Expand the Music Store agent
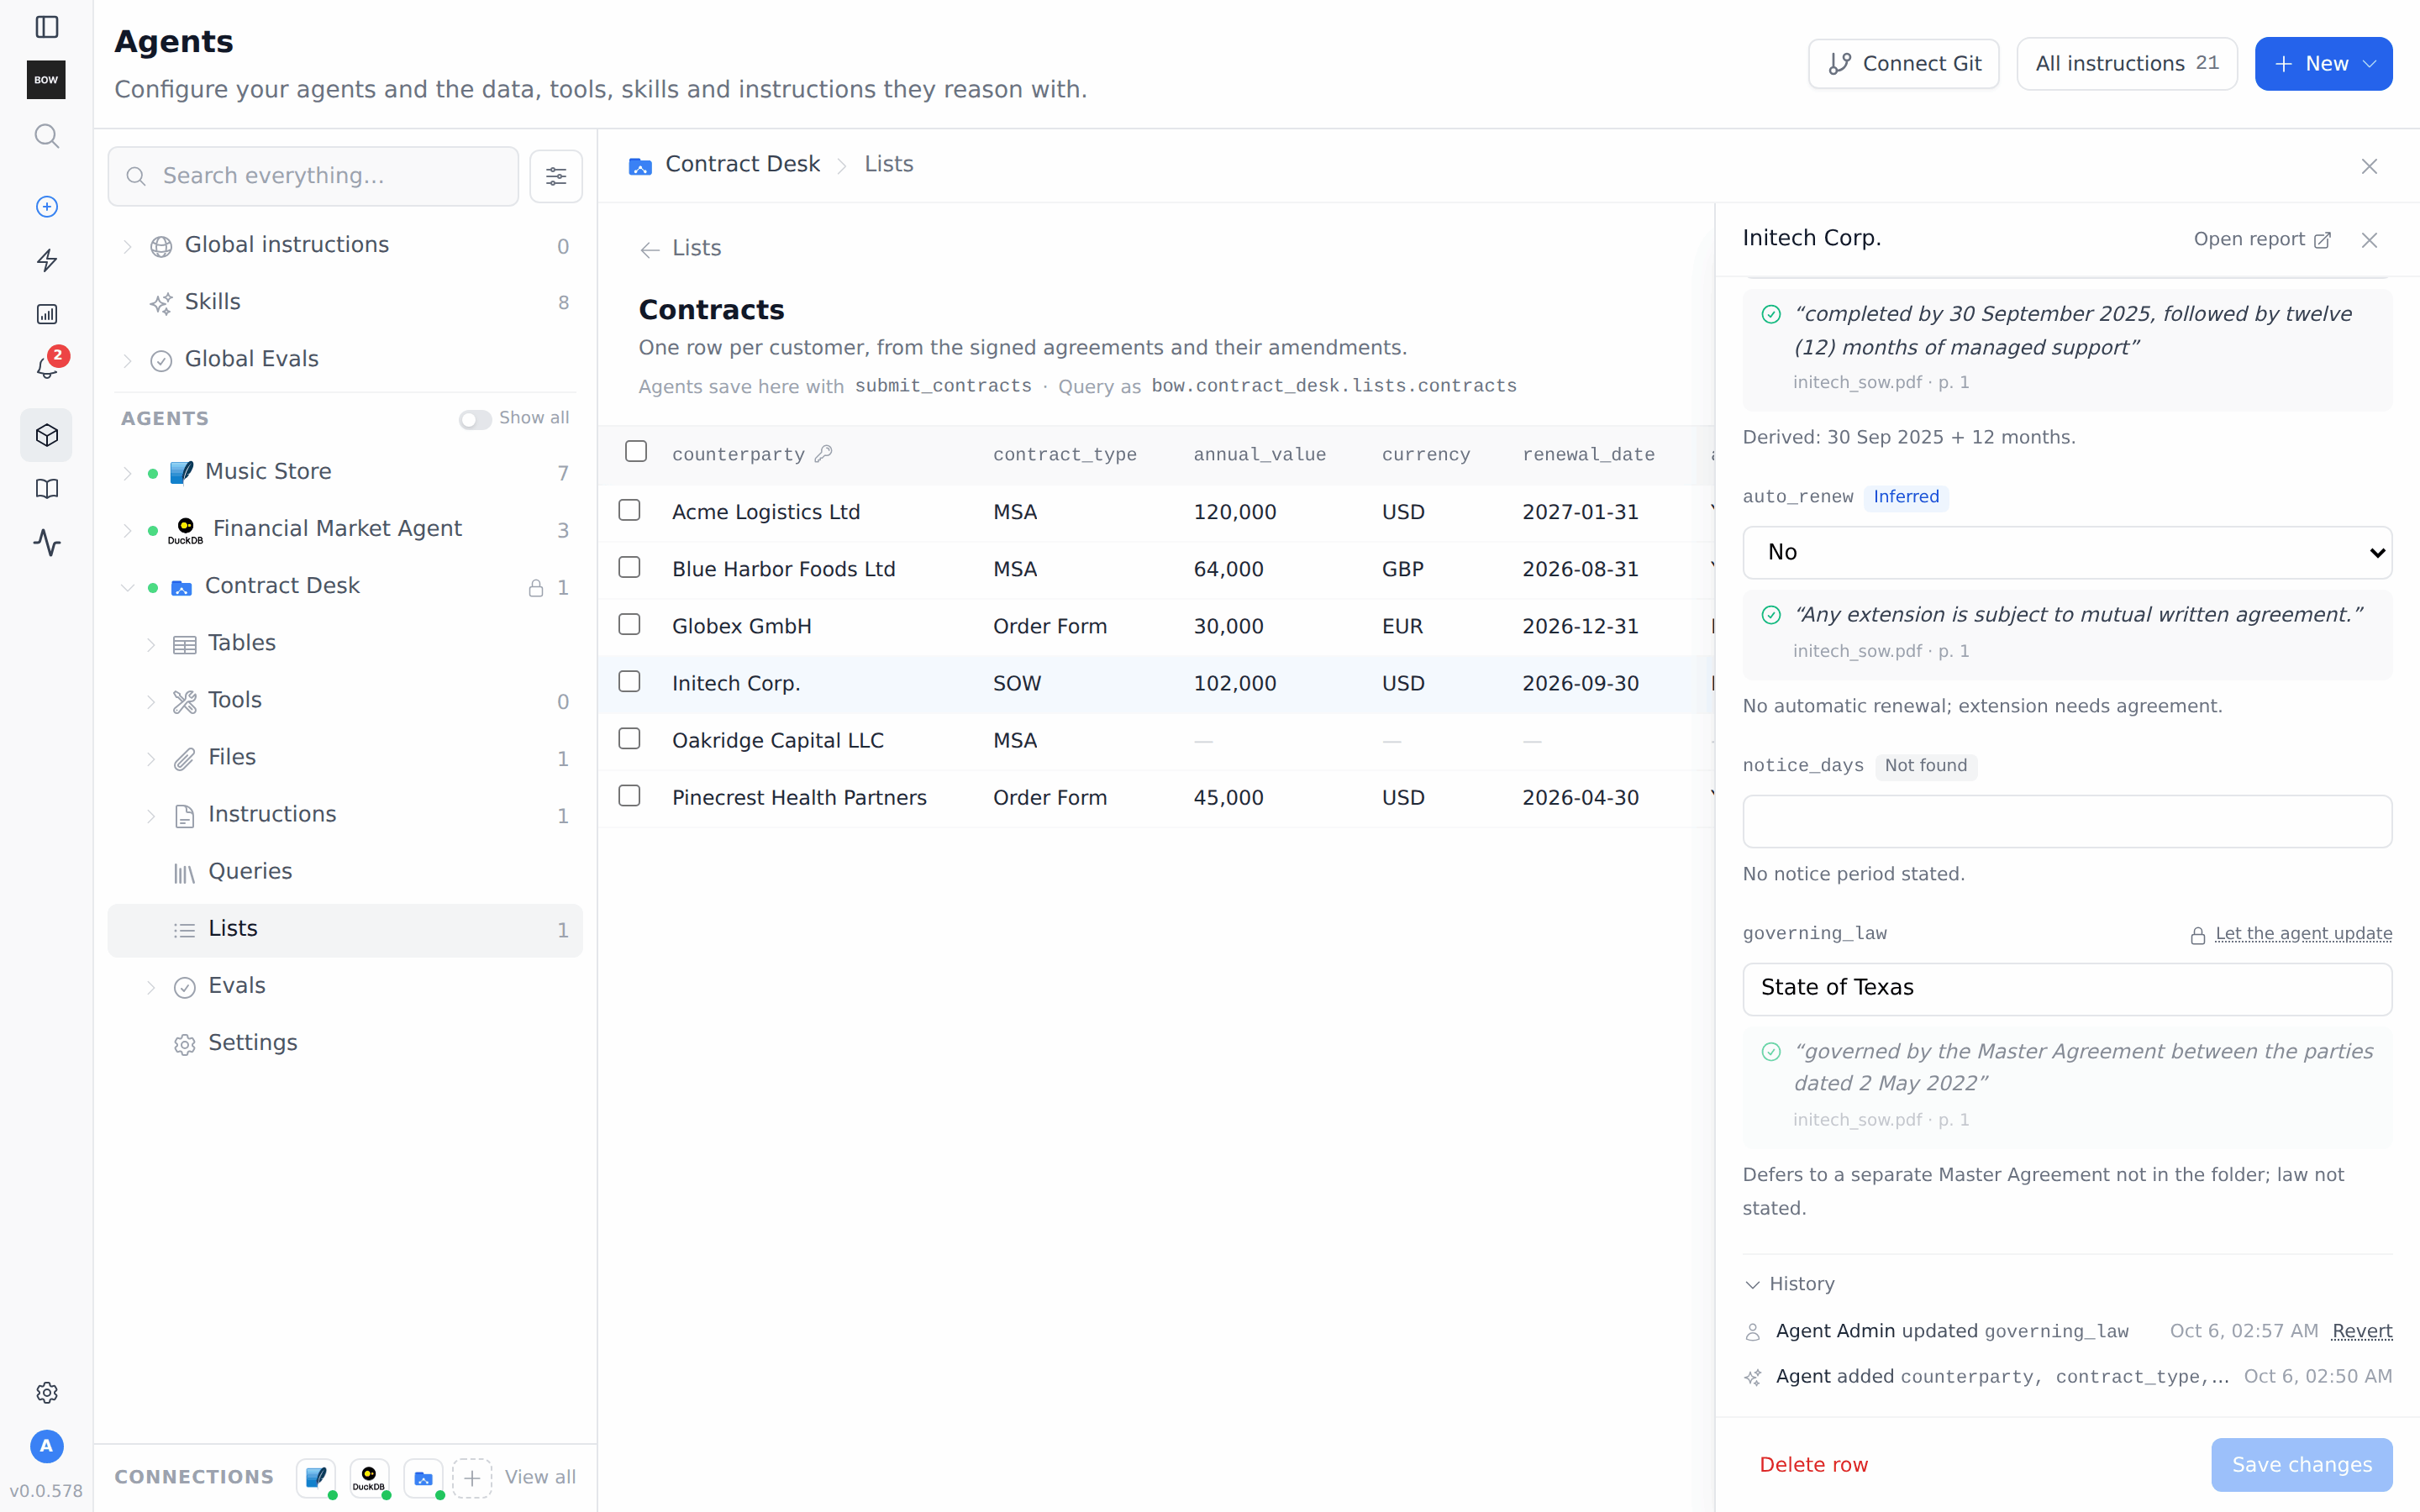2420x1512 pixels. (127, 473)
